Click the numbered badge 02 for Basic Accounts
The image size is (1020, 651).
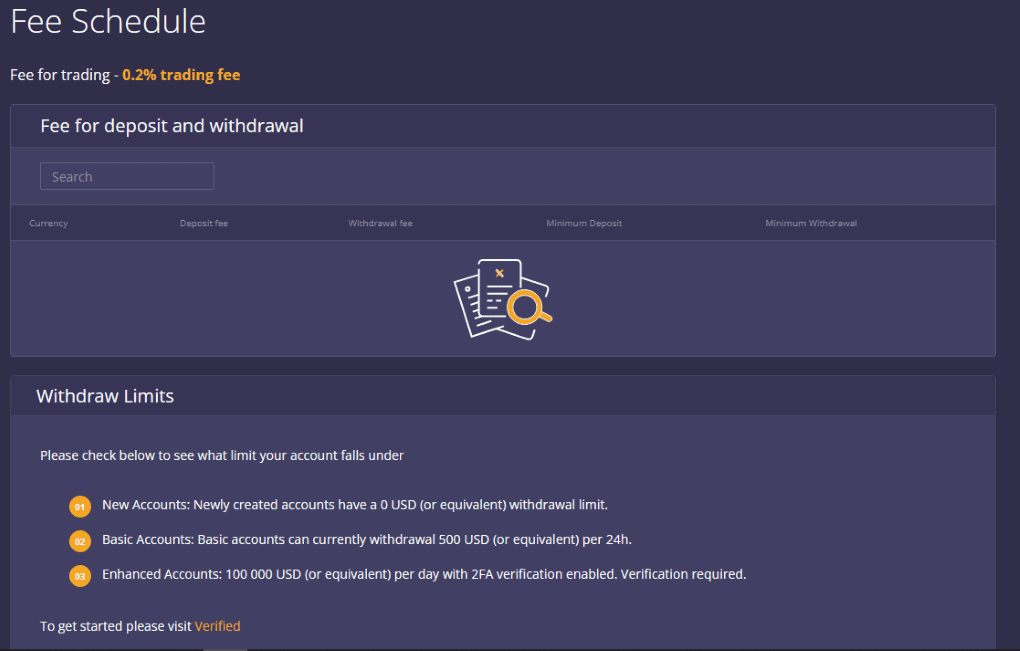pyautogui.click(x=79, y=541)
